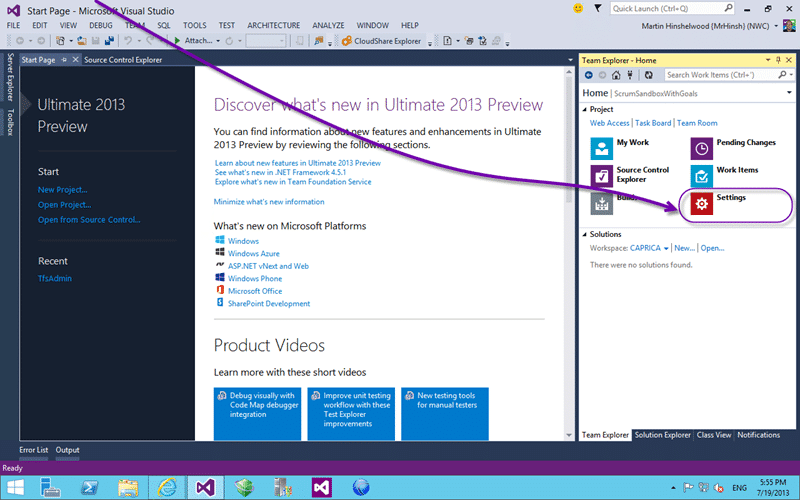Open the Work Items tile
Viewport: 800px width, 500px height.
(724, 176)
